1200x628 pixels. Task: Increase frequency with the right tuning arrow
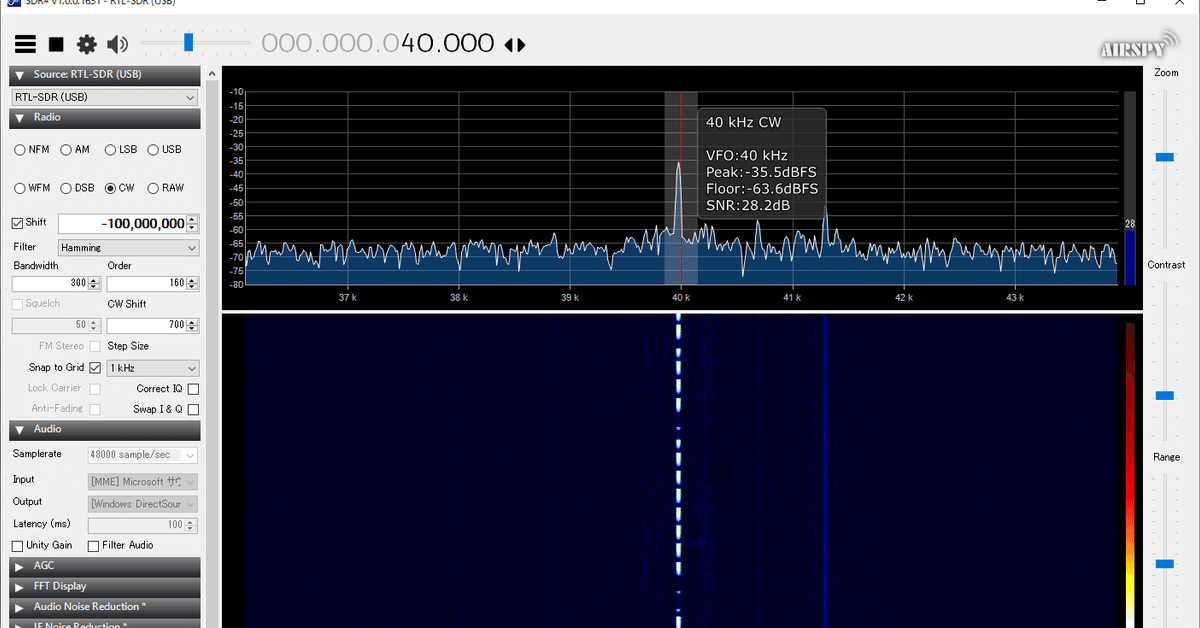coord(522,43)
